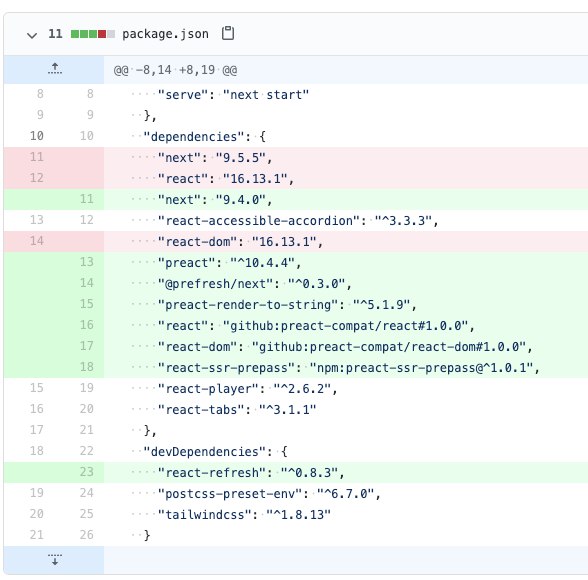Click old line number 14
588x580 pixels.
[x=36, y=241]
